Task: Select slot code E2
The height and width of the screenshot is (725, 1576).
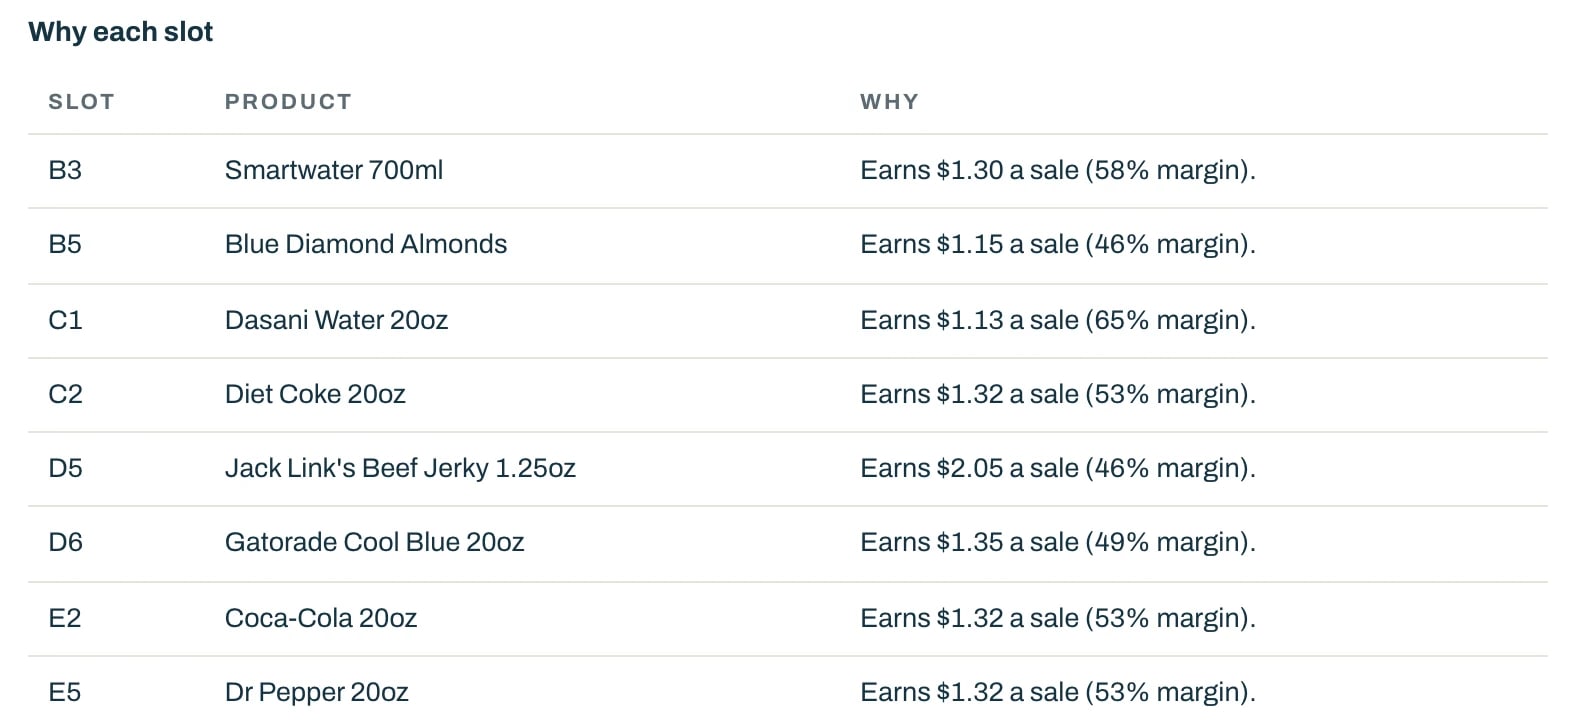Action: coord(65,618)
